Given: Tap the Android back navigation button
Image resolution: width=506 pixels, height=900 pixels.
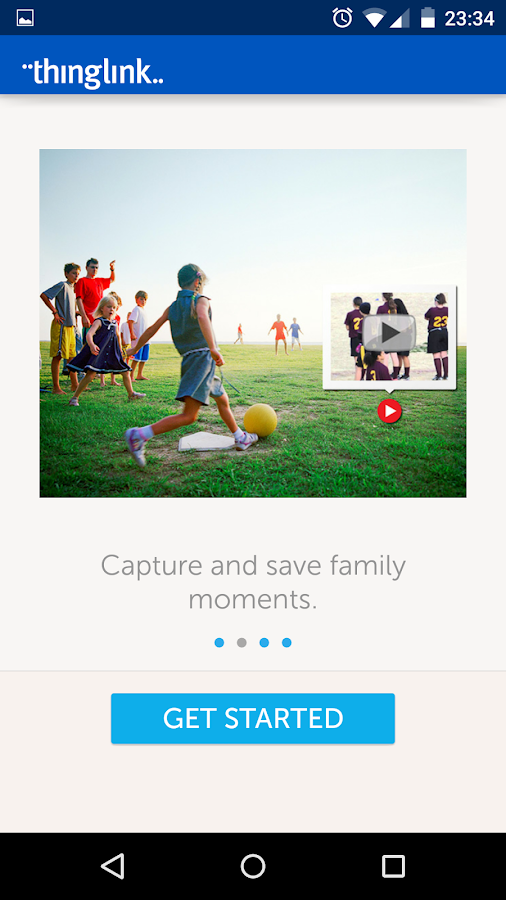Looking at the screenshot, I should coord(112,866).
